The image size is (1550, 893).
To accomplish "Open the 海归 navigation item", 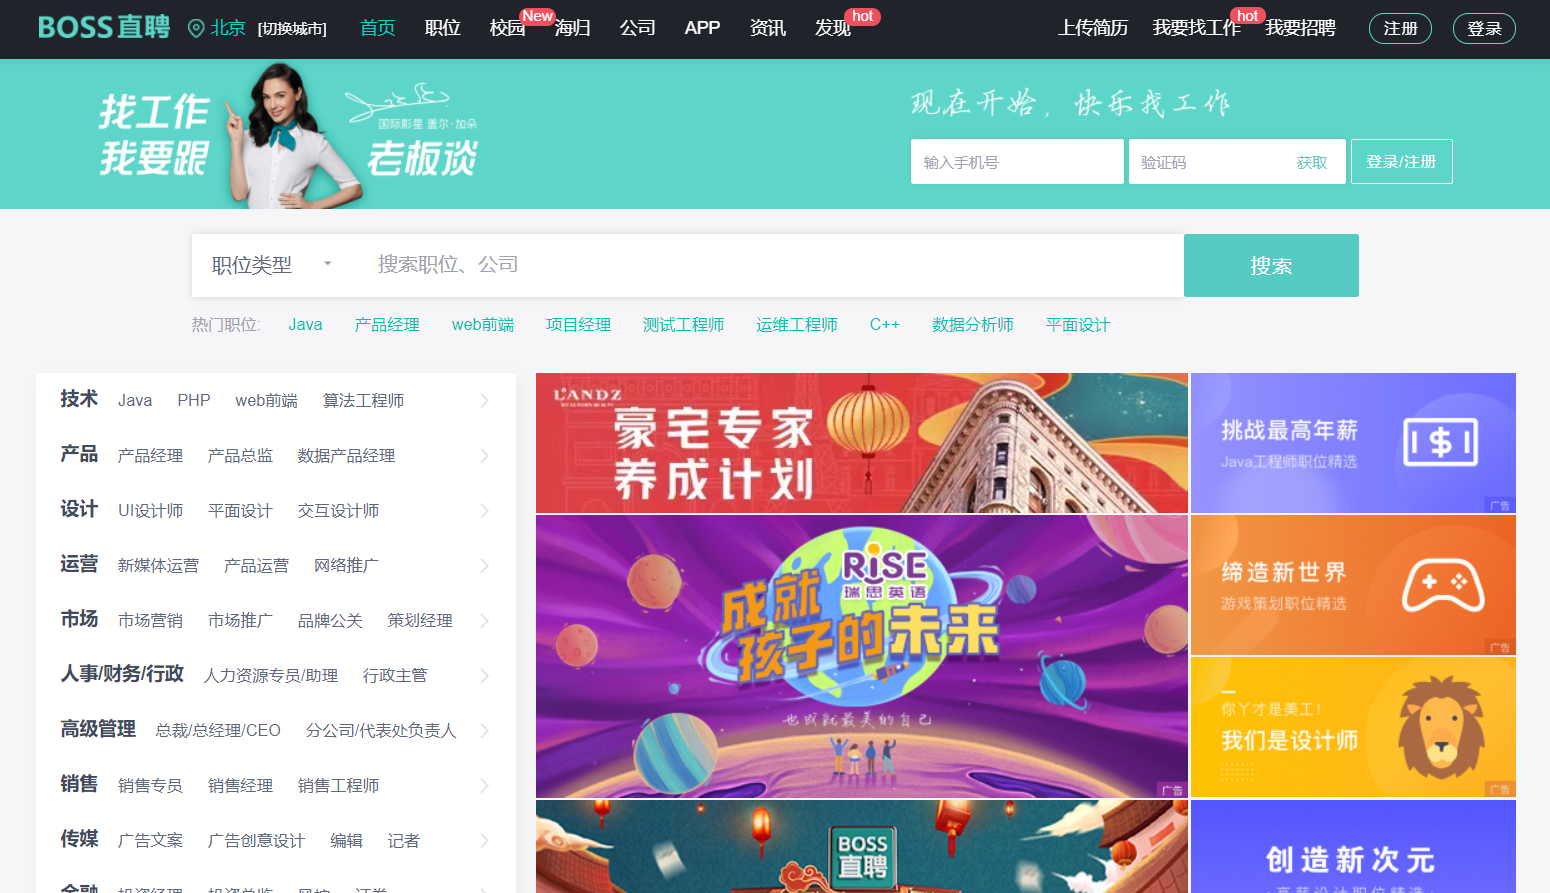I will [x=572, y=28].
